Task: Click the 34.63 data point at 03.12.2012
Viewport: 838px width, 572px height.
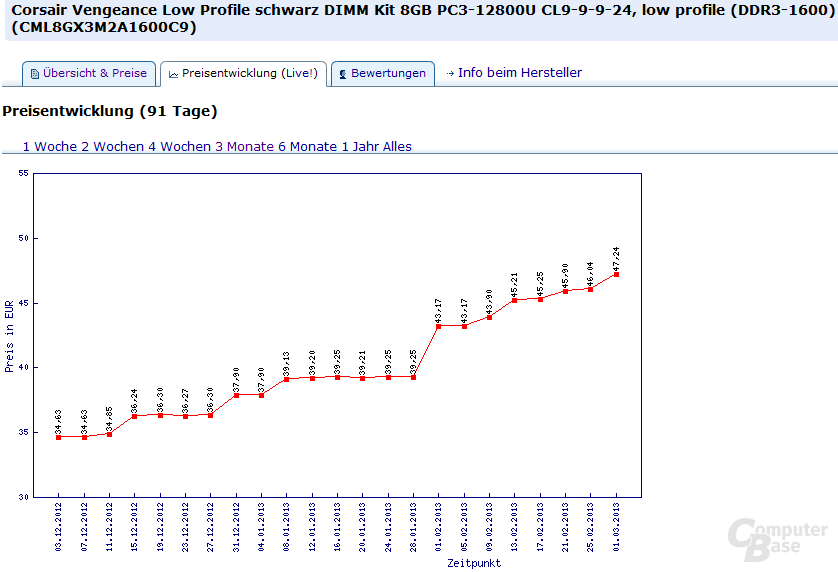Action: 58,437
